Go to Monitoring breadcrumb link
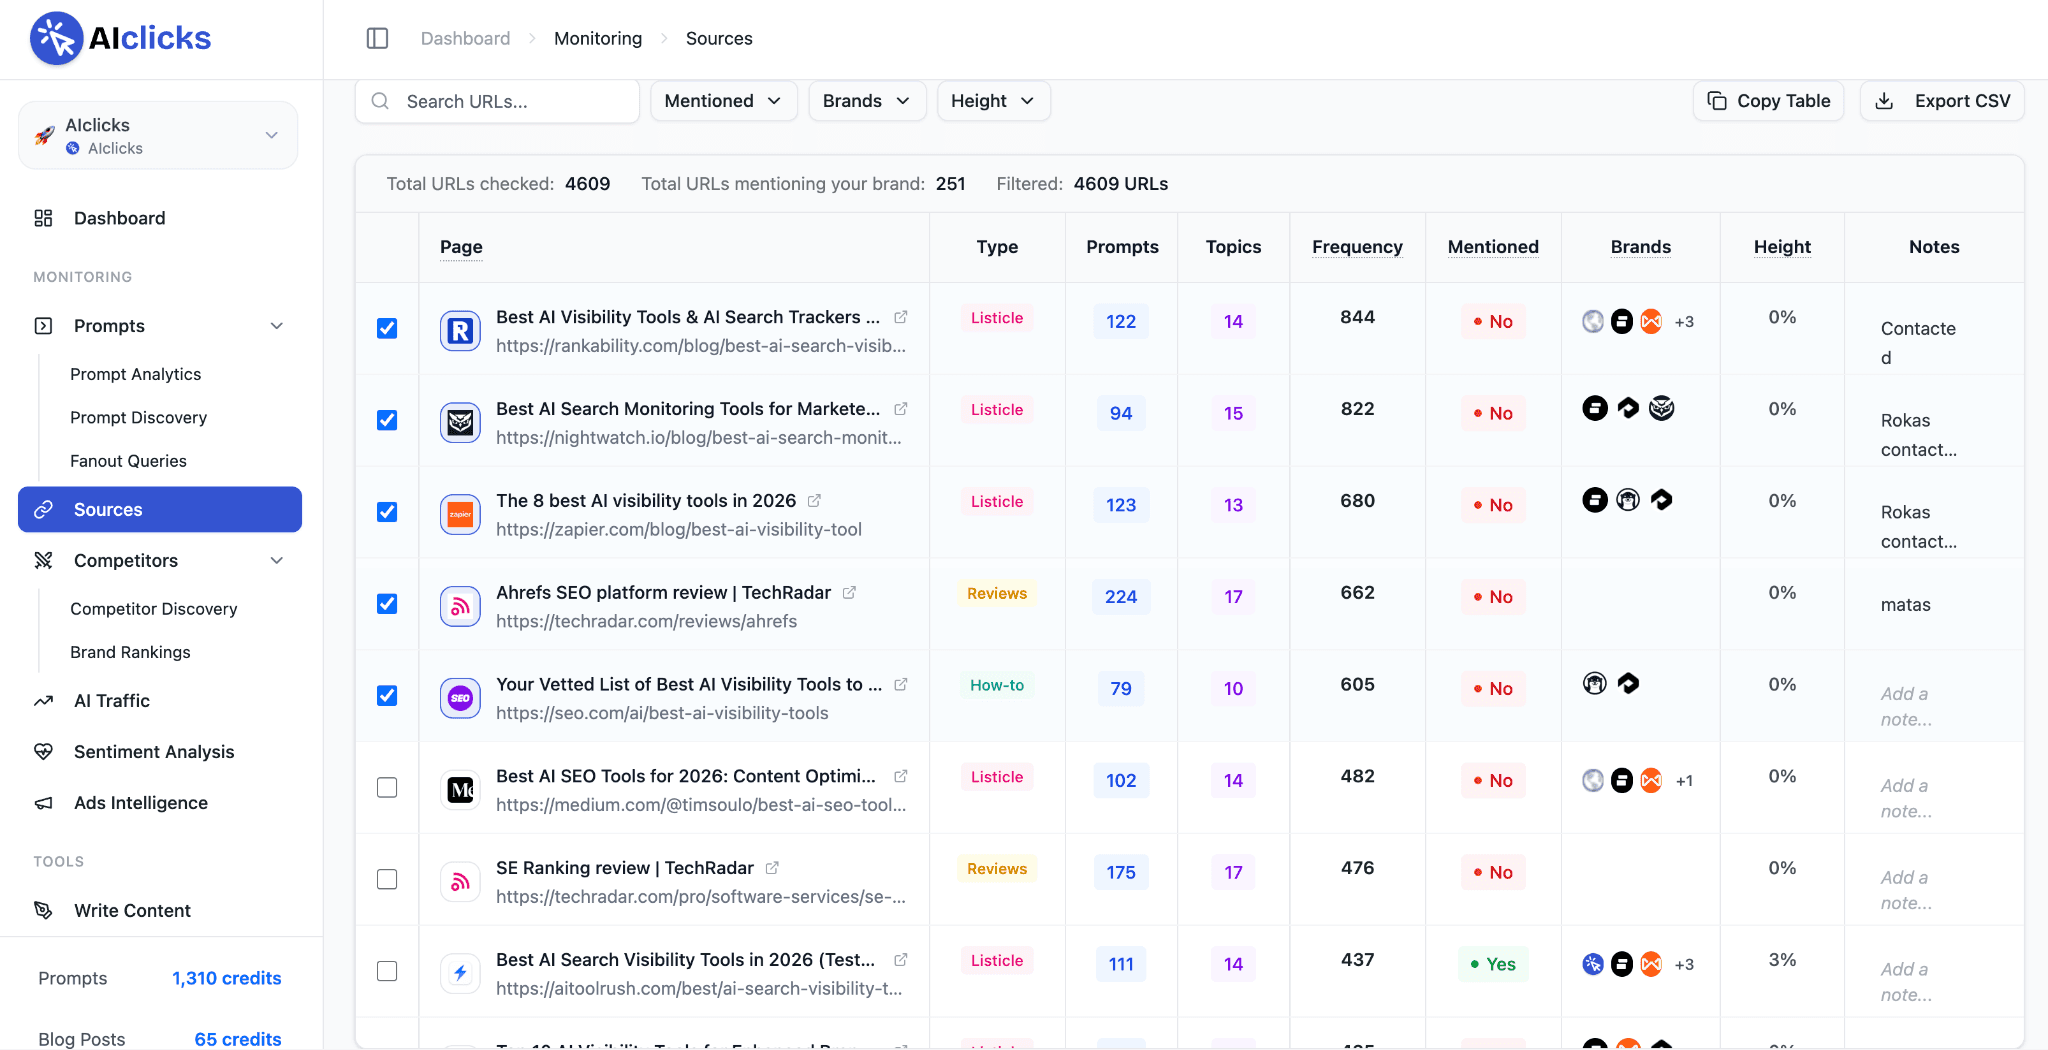 pos(598,38)
